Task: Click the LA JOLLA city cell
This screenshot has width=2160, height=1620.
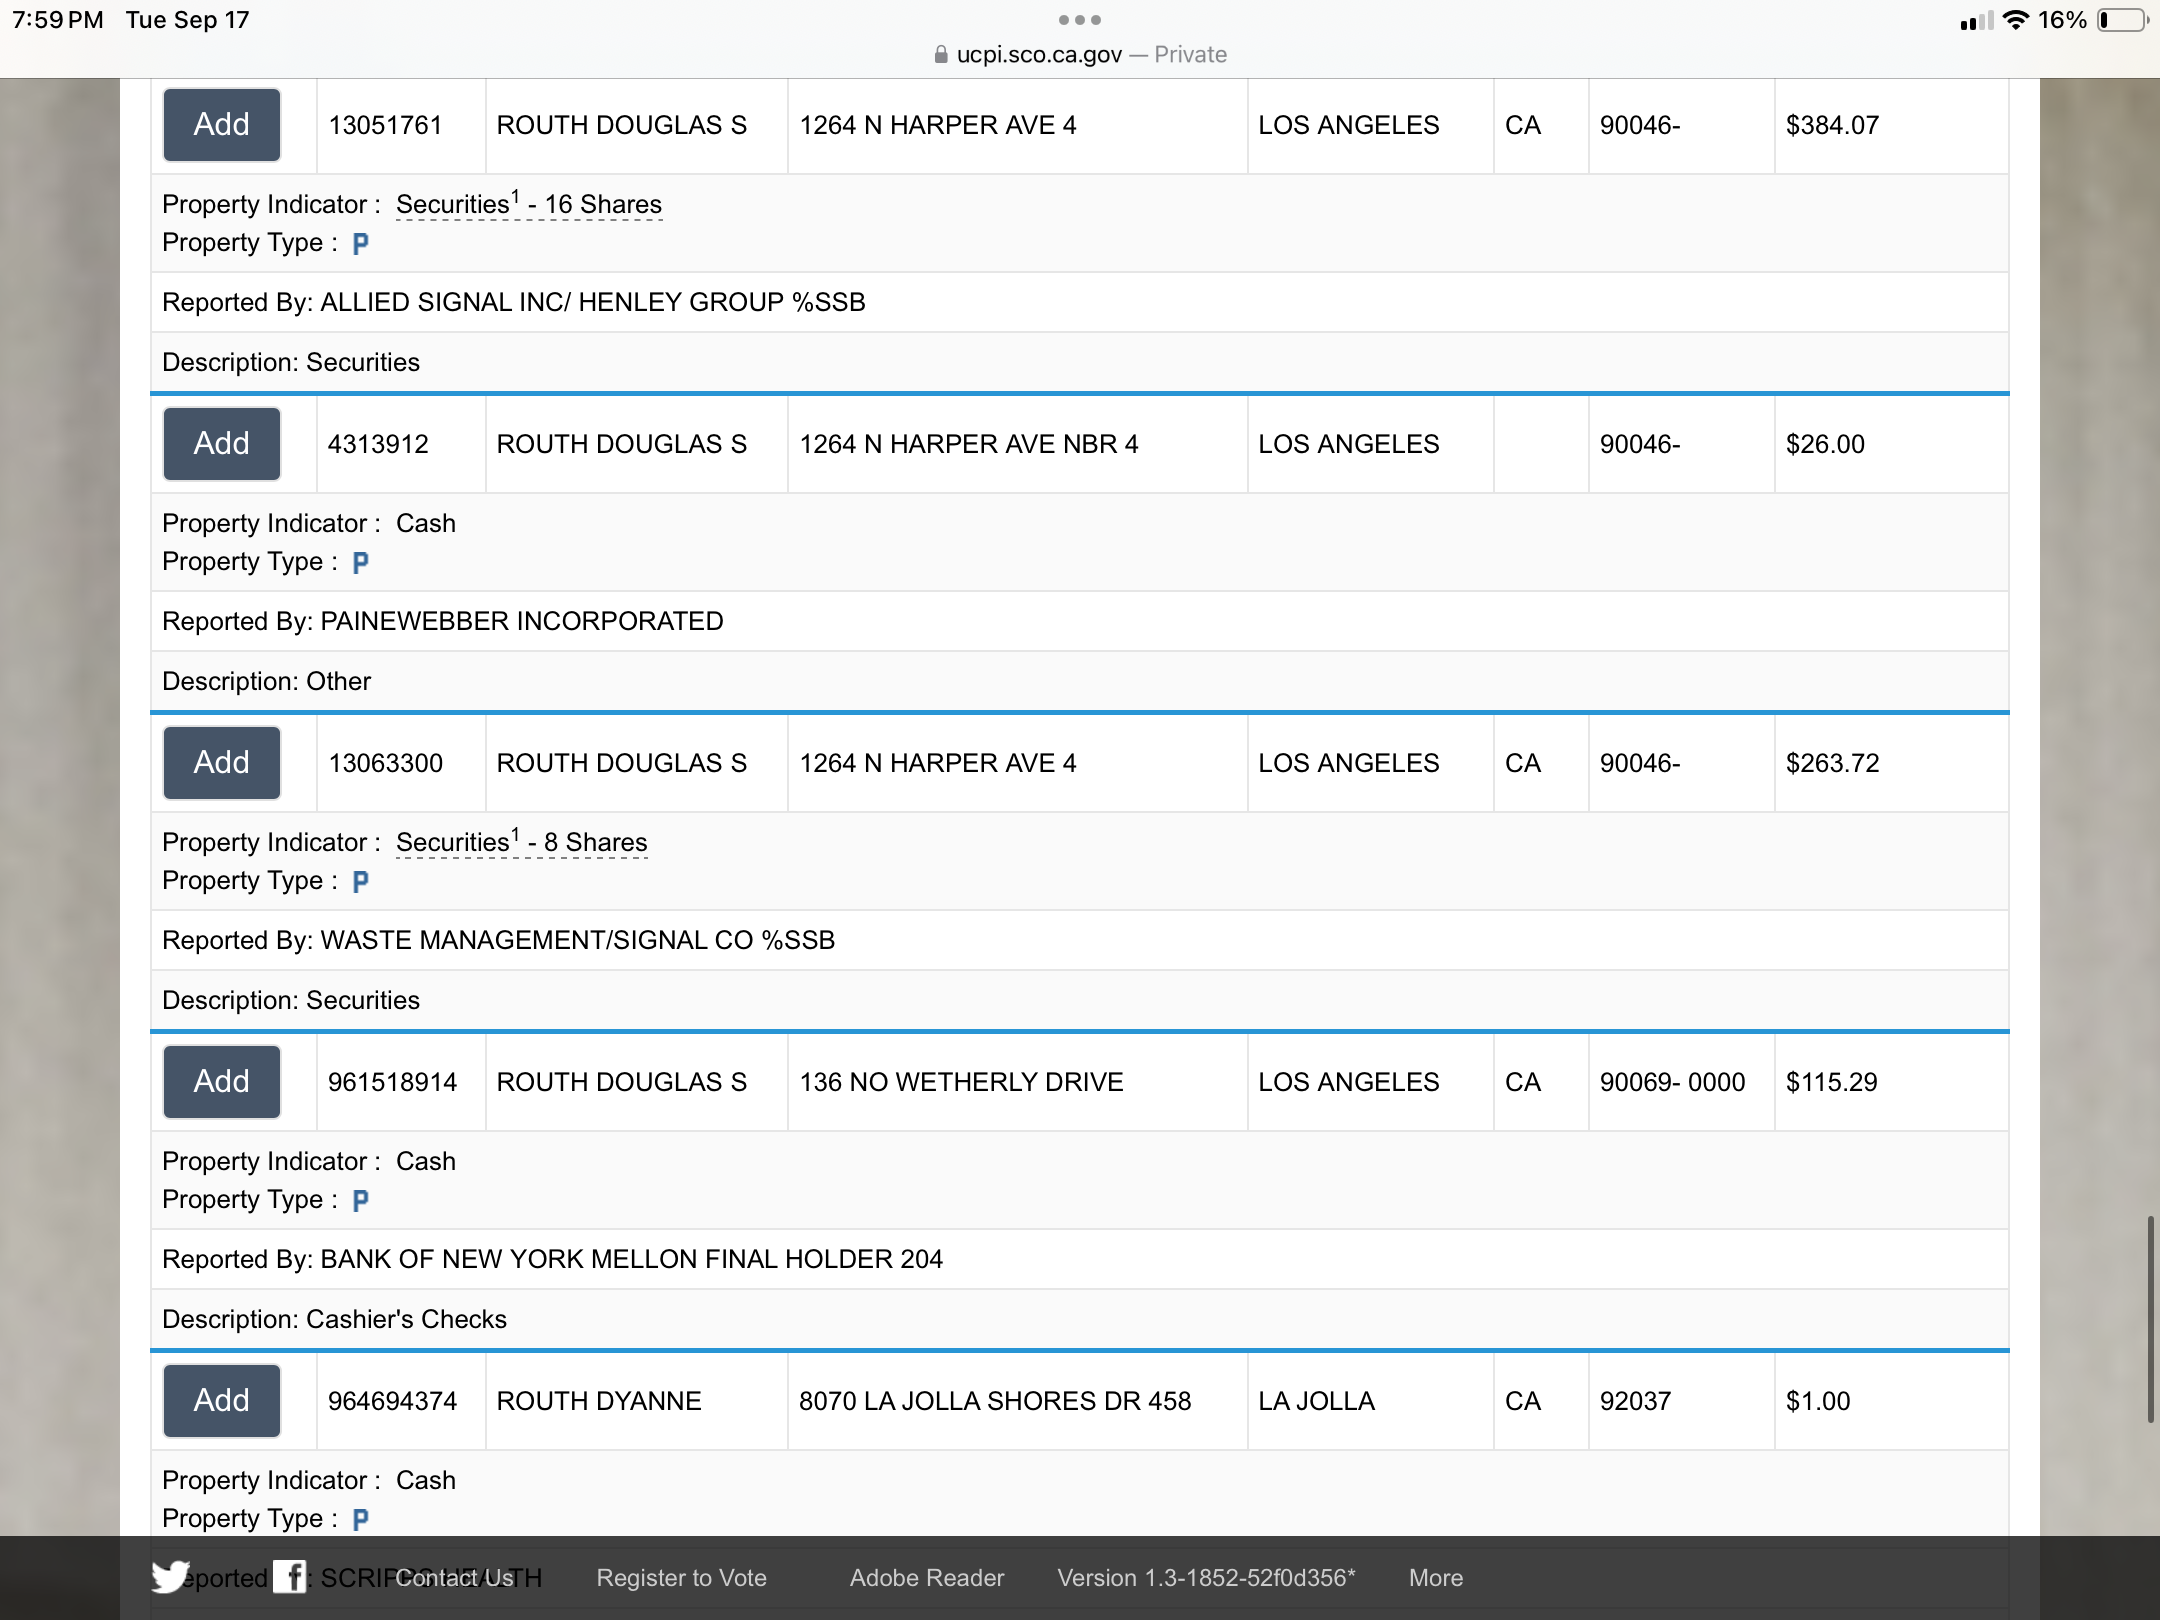Action: [x=1370, y=1401]
